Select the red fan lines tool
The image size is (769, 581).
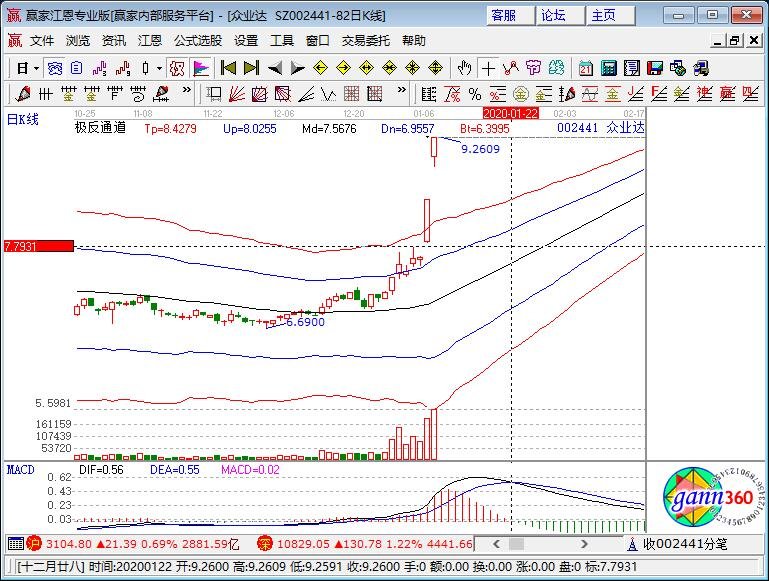click(236, 93)
